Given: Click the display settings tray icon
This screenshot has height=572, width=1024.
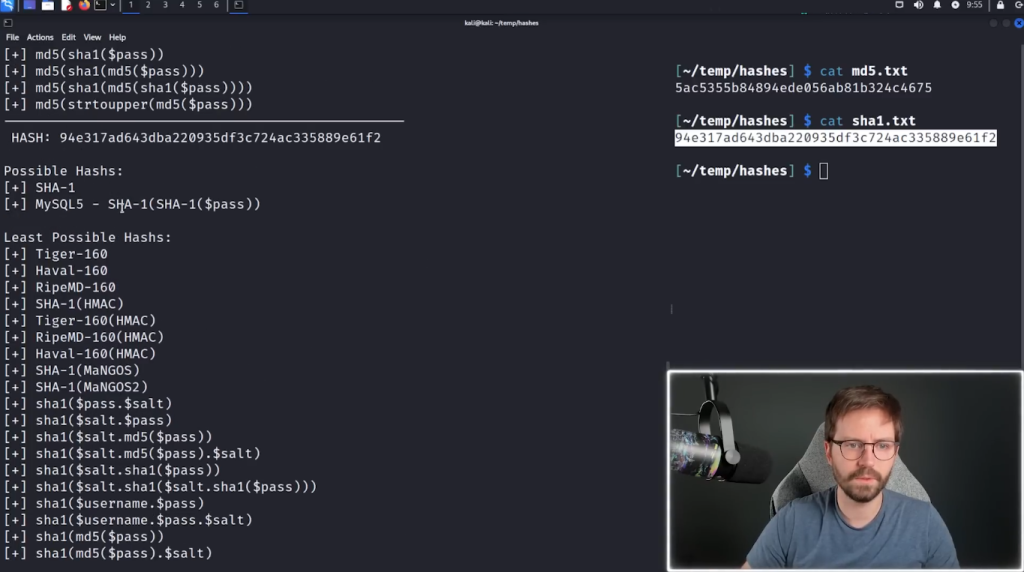Looking at the screenshot, I should [x=899, y=5].
